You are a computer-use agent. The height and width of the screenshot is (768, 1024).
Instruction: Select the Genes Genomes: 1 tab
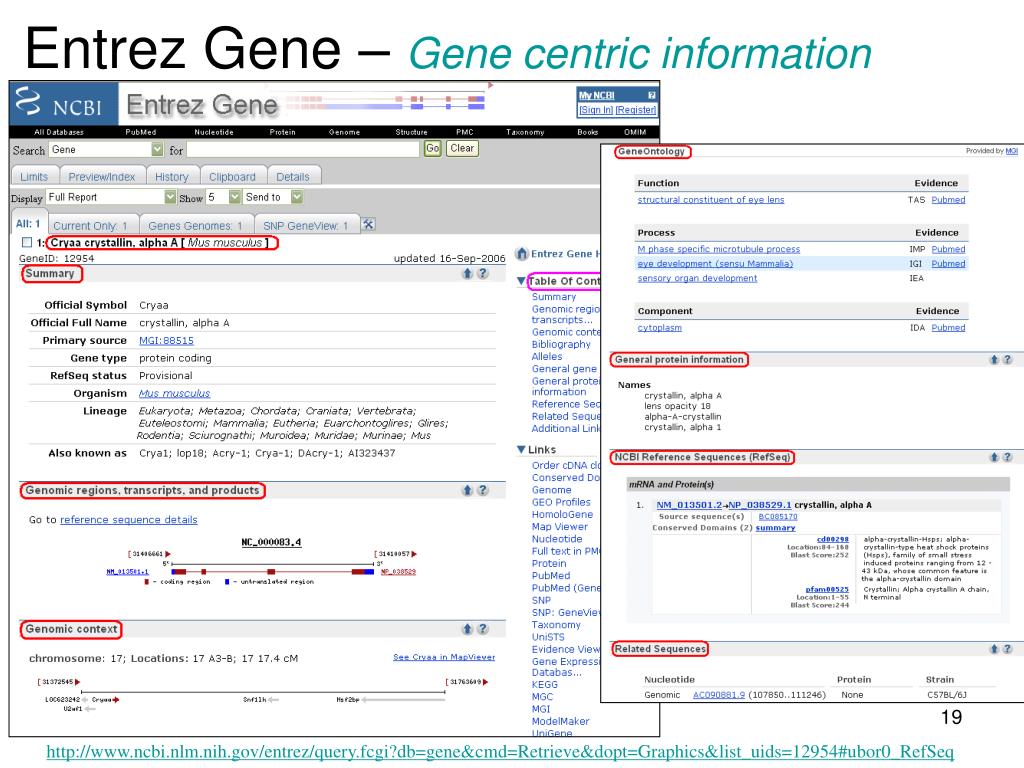click(x=195, y=225)
